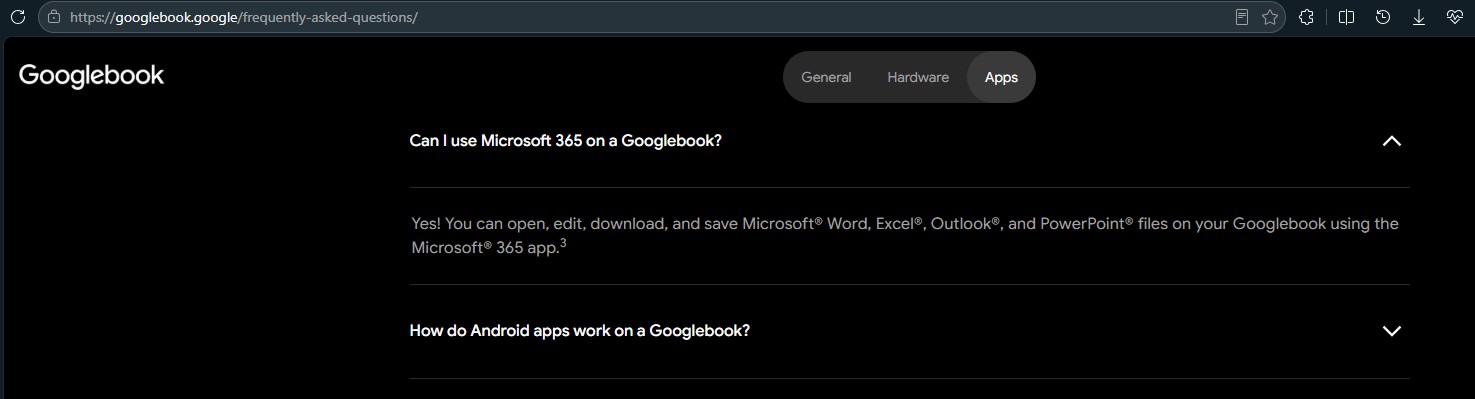
Task: Click the Googlebook logo
Action: click(91, 76)
